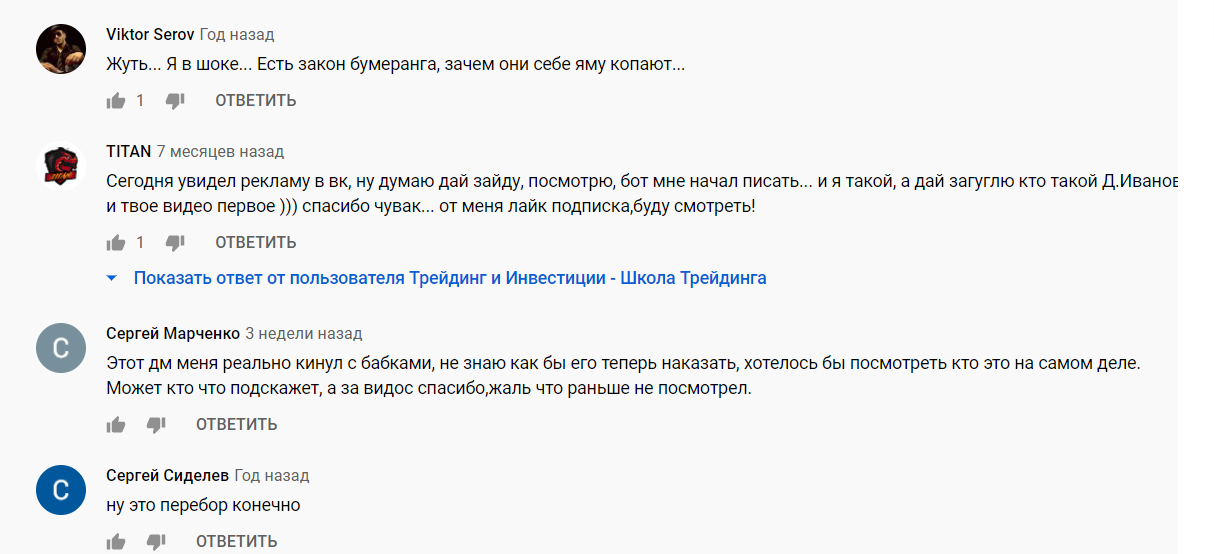Viewport: 1214px width, 554px height.
Task: Dislike the TITAN comment
Action: 175,242
